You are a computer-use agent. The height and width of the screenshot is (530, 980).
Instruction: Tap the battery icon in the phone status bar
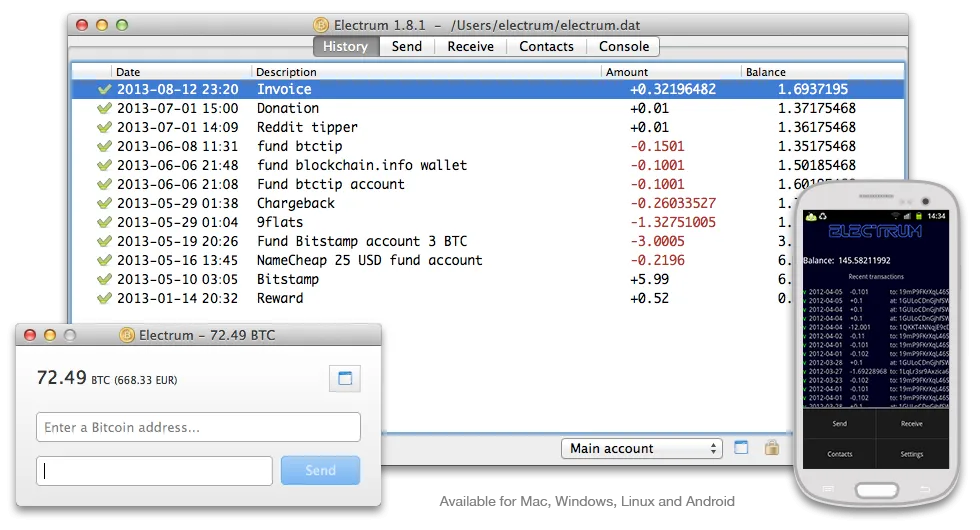919,216
